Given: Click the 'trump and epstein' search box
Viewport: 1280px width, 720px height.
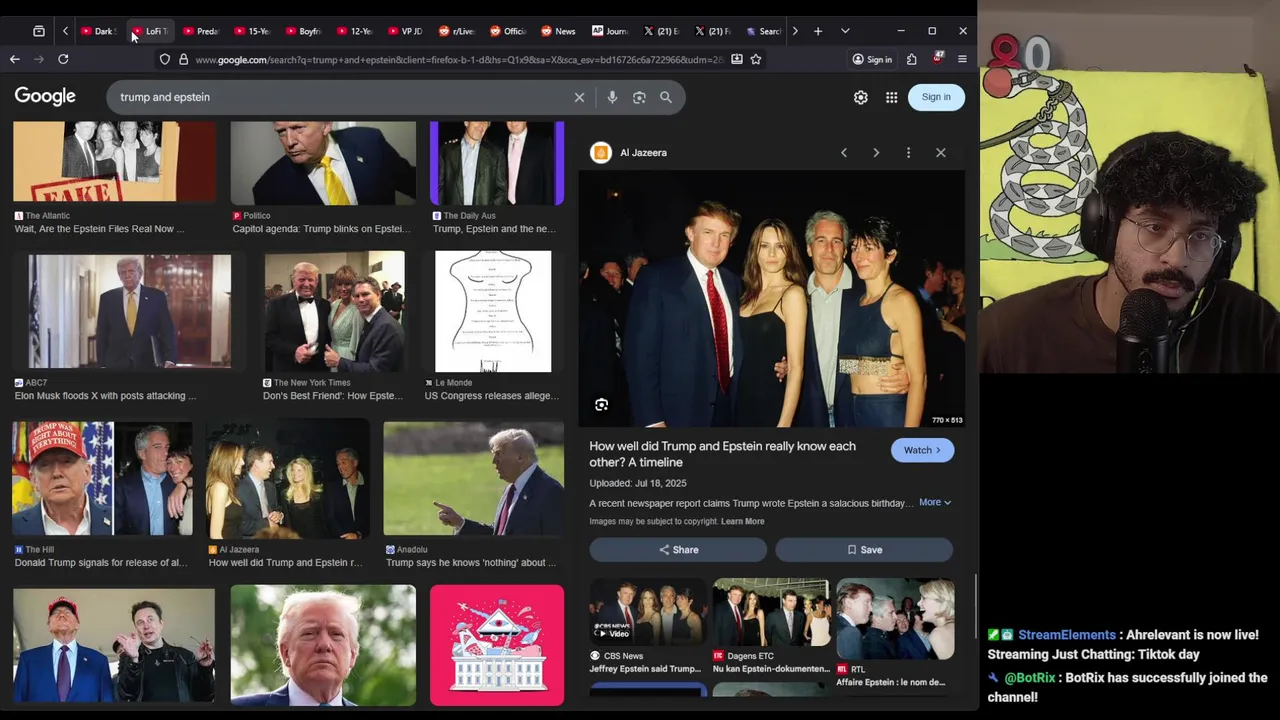Looking at the screenshot, I should coord(340,97).
